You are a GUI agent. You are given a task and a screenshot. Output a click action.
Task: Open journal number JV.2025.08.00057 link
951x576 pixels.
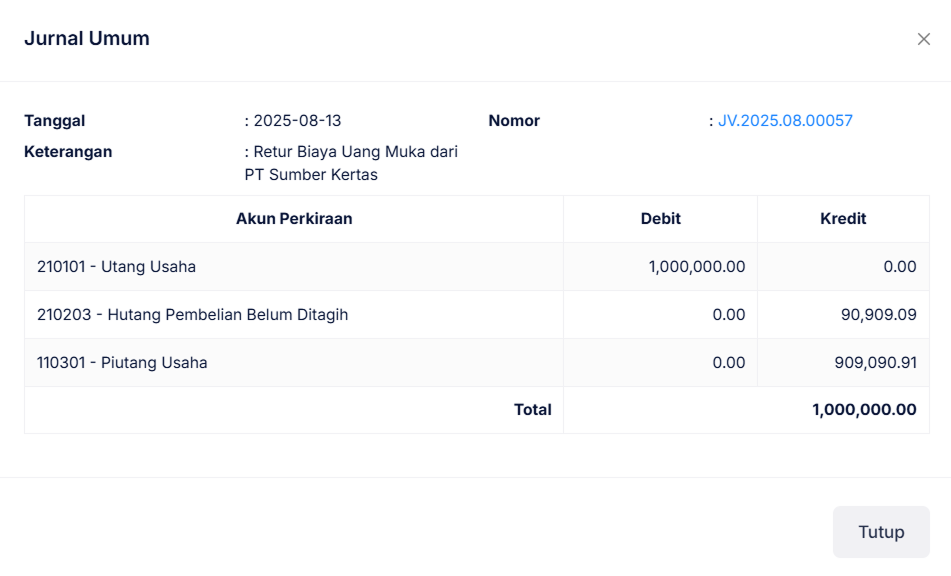[785, 121]
